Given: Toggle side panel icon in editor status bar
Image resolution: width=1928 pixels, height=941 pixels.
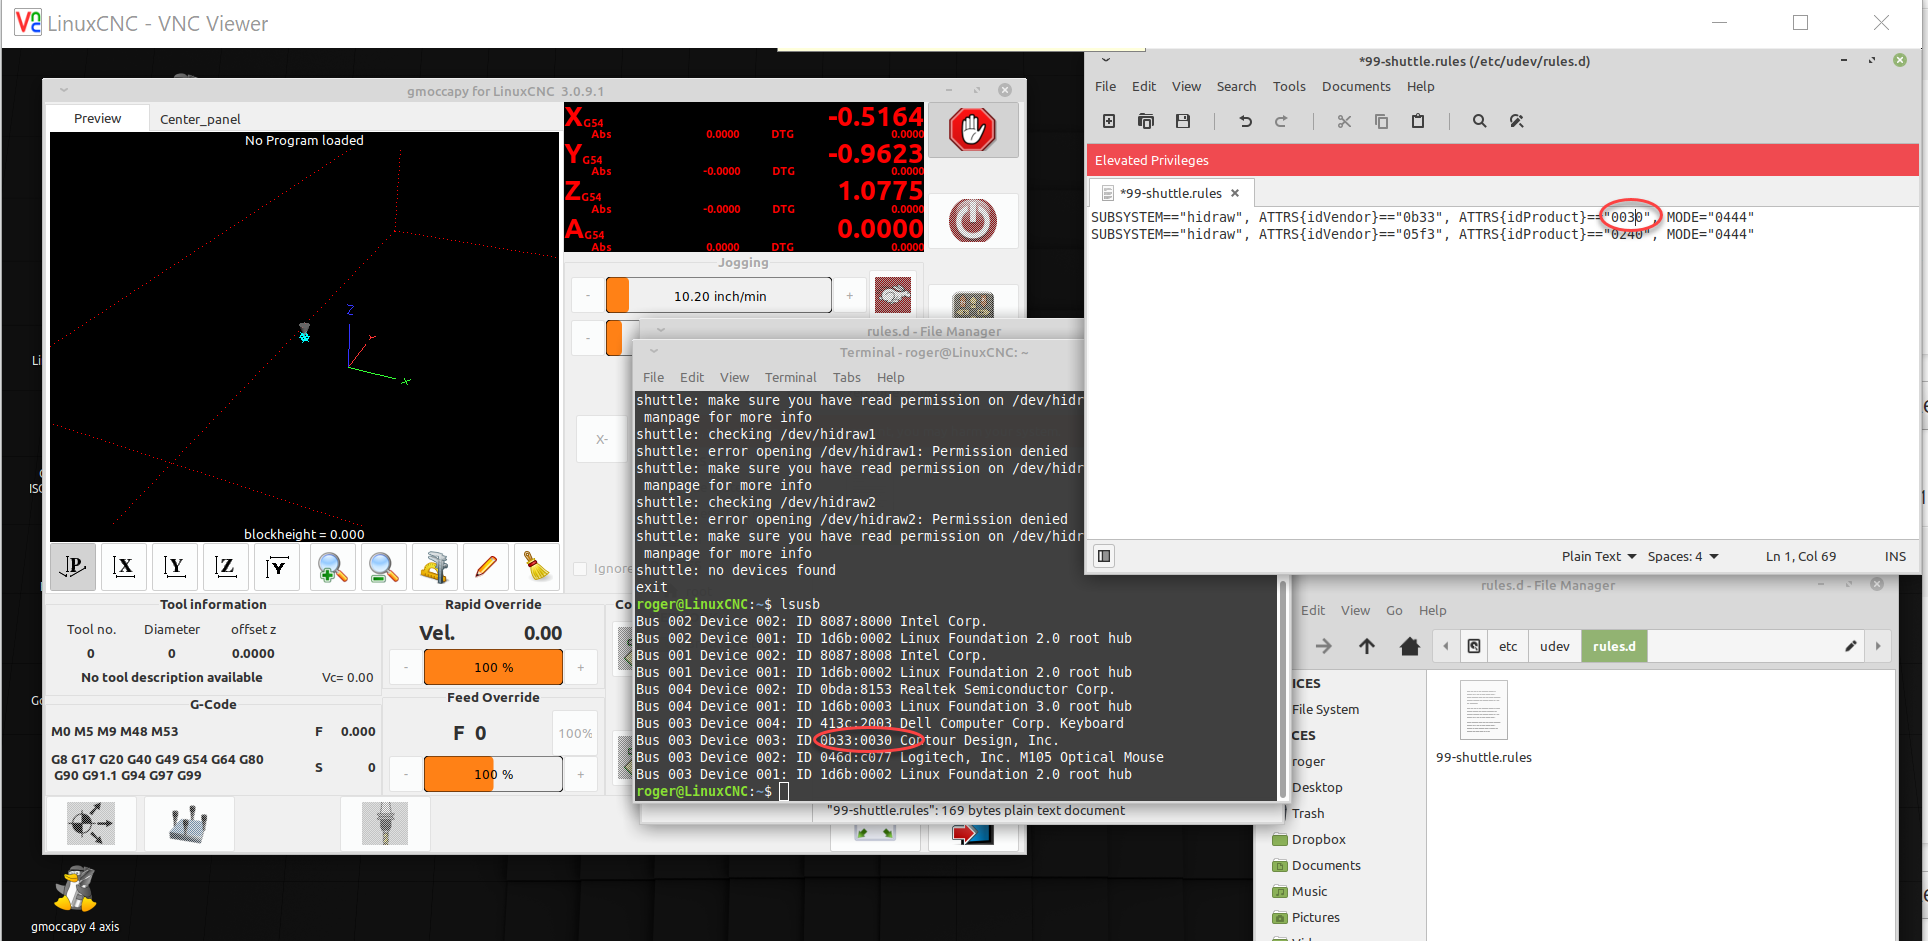Looking at the screenshot, I should (1104, 556).
